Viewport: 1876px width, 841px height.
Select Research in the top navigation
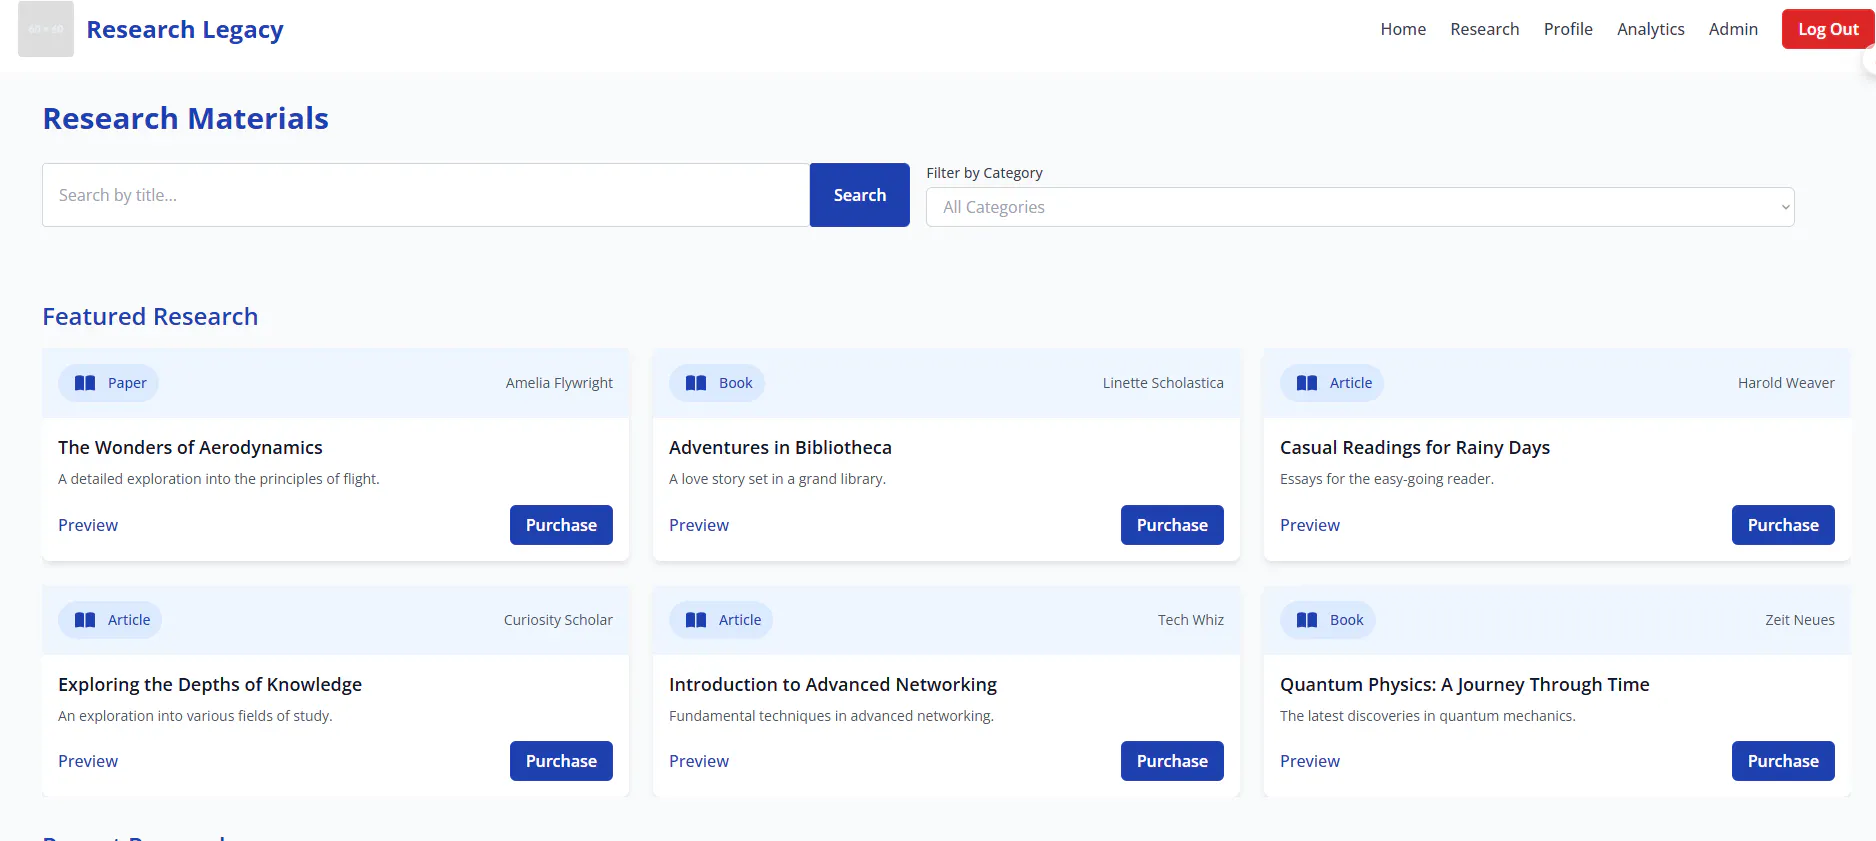coord(1484,29)
